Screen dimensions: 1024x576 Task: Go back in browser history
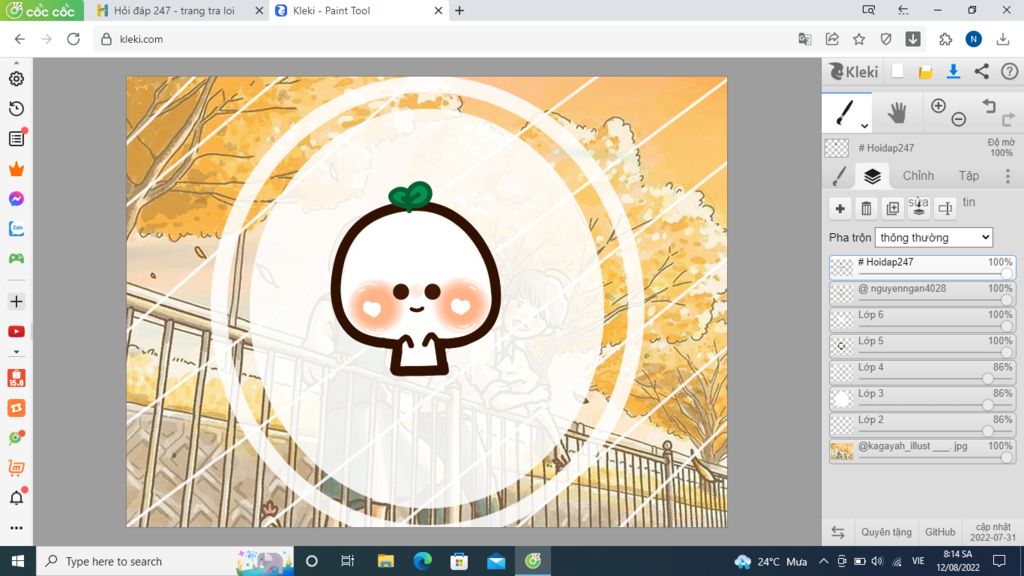tap(20, 39)
